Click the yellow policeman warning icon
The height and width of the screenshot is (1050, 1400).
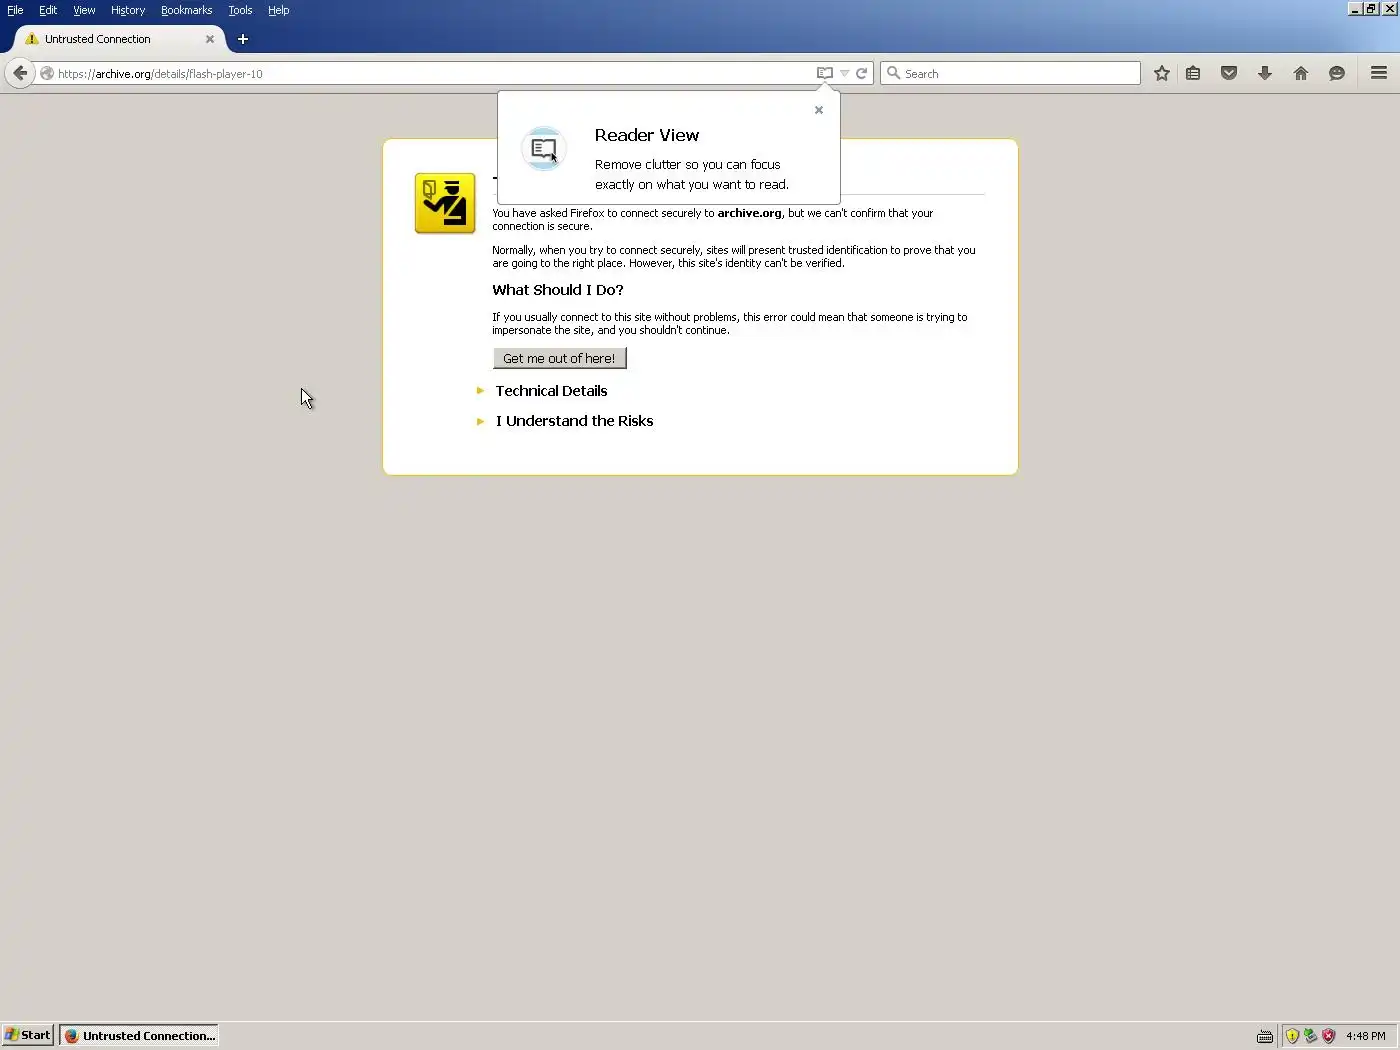[x=445, y=203]
